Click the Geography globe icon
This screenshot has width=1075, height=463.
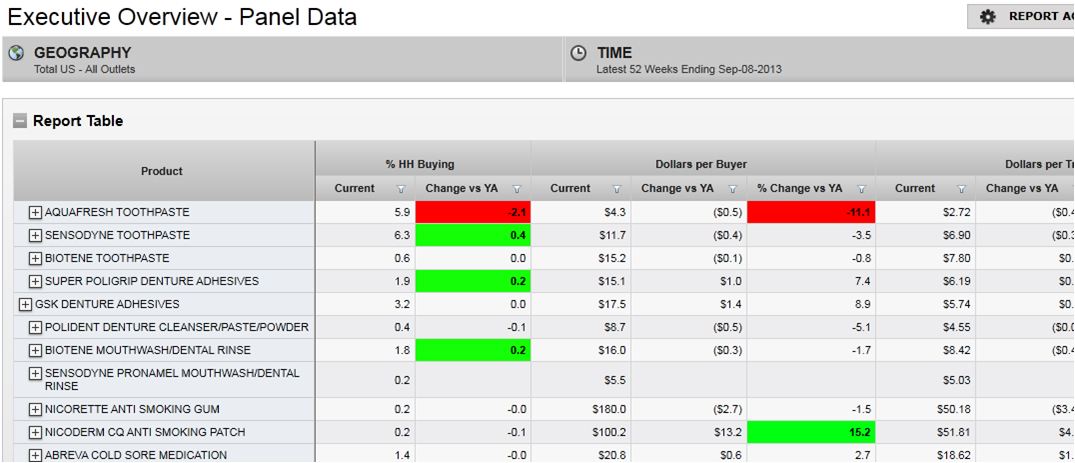click(17, 53)
